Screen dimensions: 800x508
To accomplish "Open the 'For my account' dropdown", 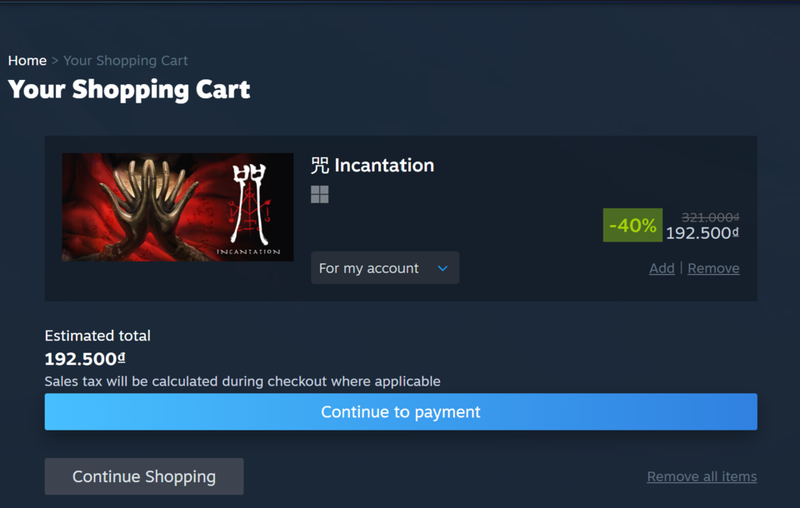I will [x=385, y=268].
